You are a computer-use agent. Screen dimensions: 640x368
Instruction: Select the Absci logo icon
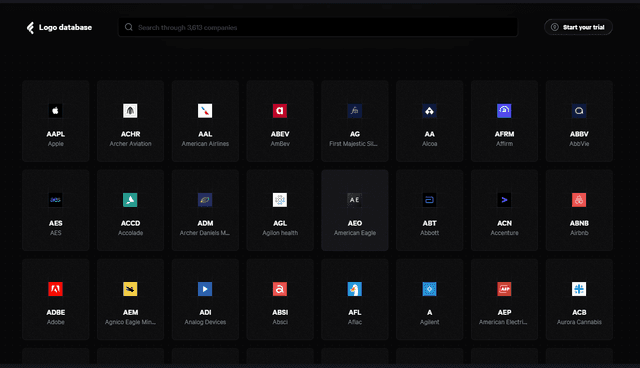tap(280, 289)
